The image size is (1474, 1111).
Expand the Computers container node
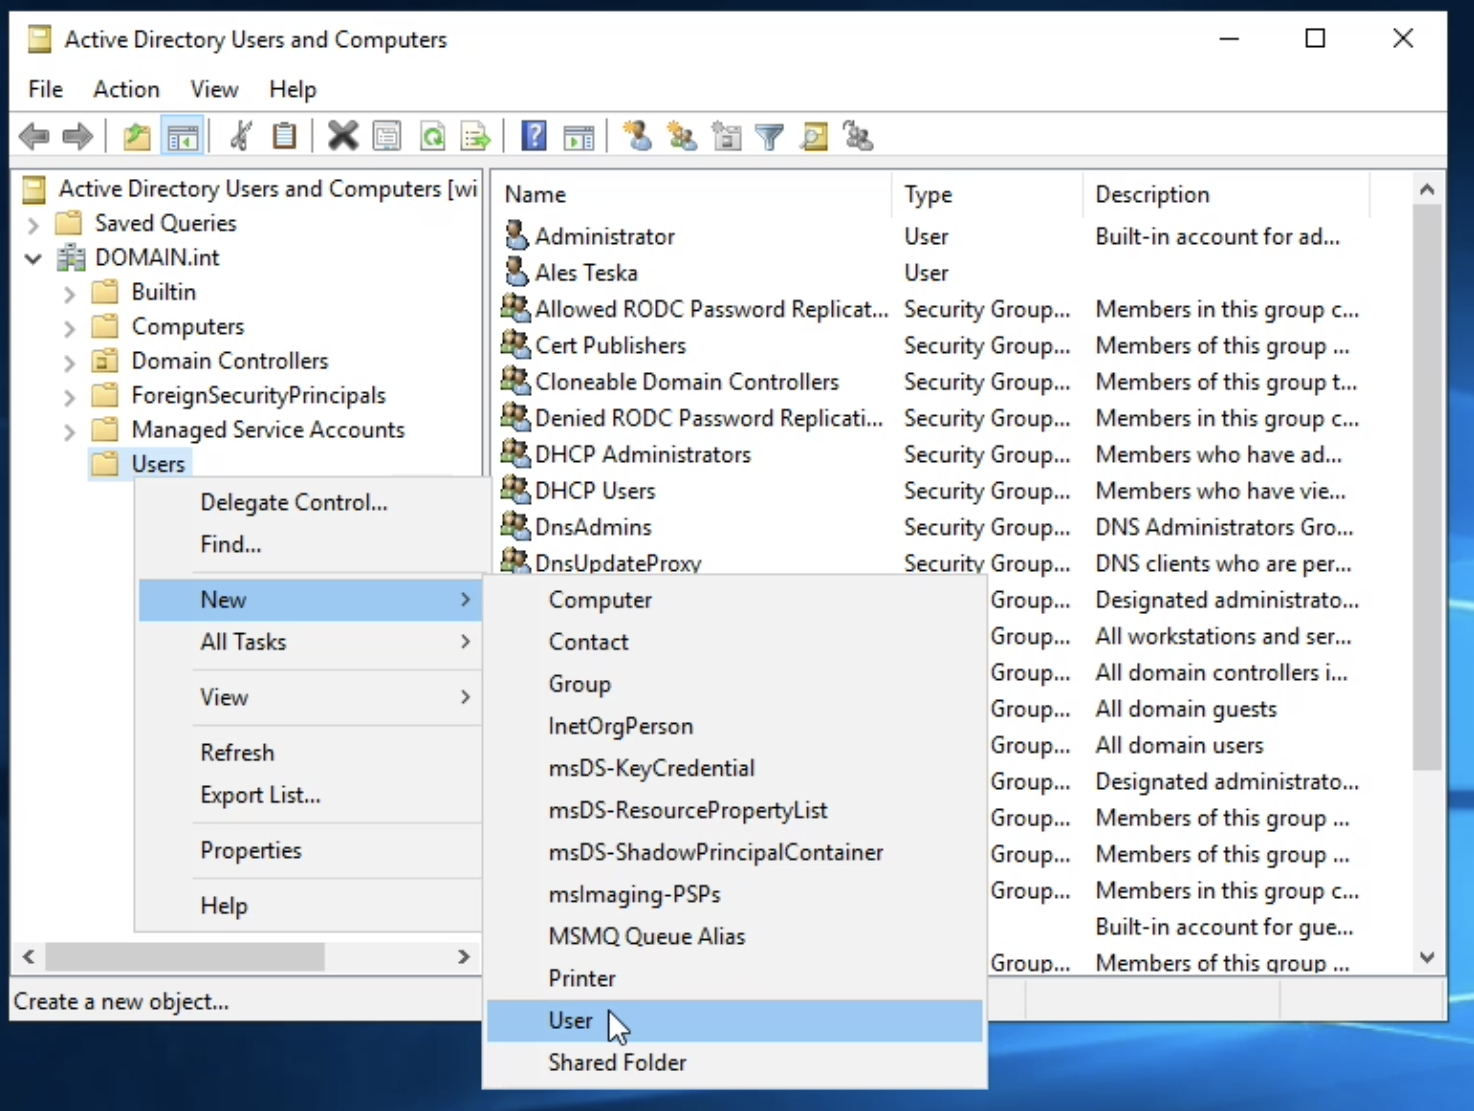point(69,328)
